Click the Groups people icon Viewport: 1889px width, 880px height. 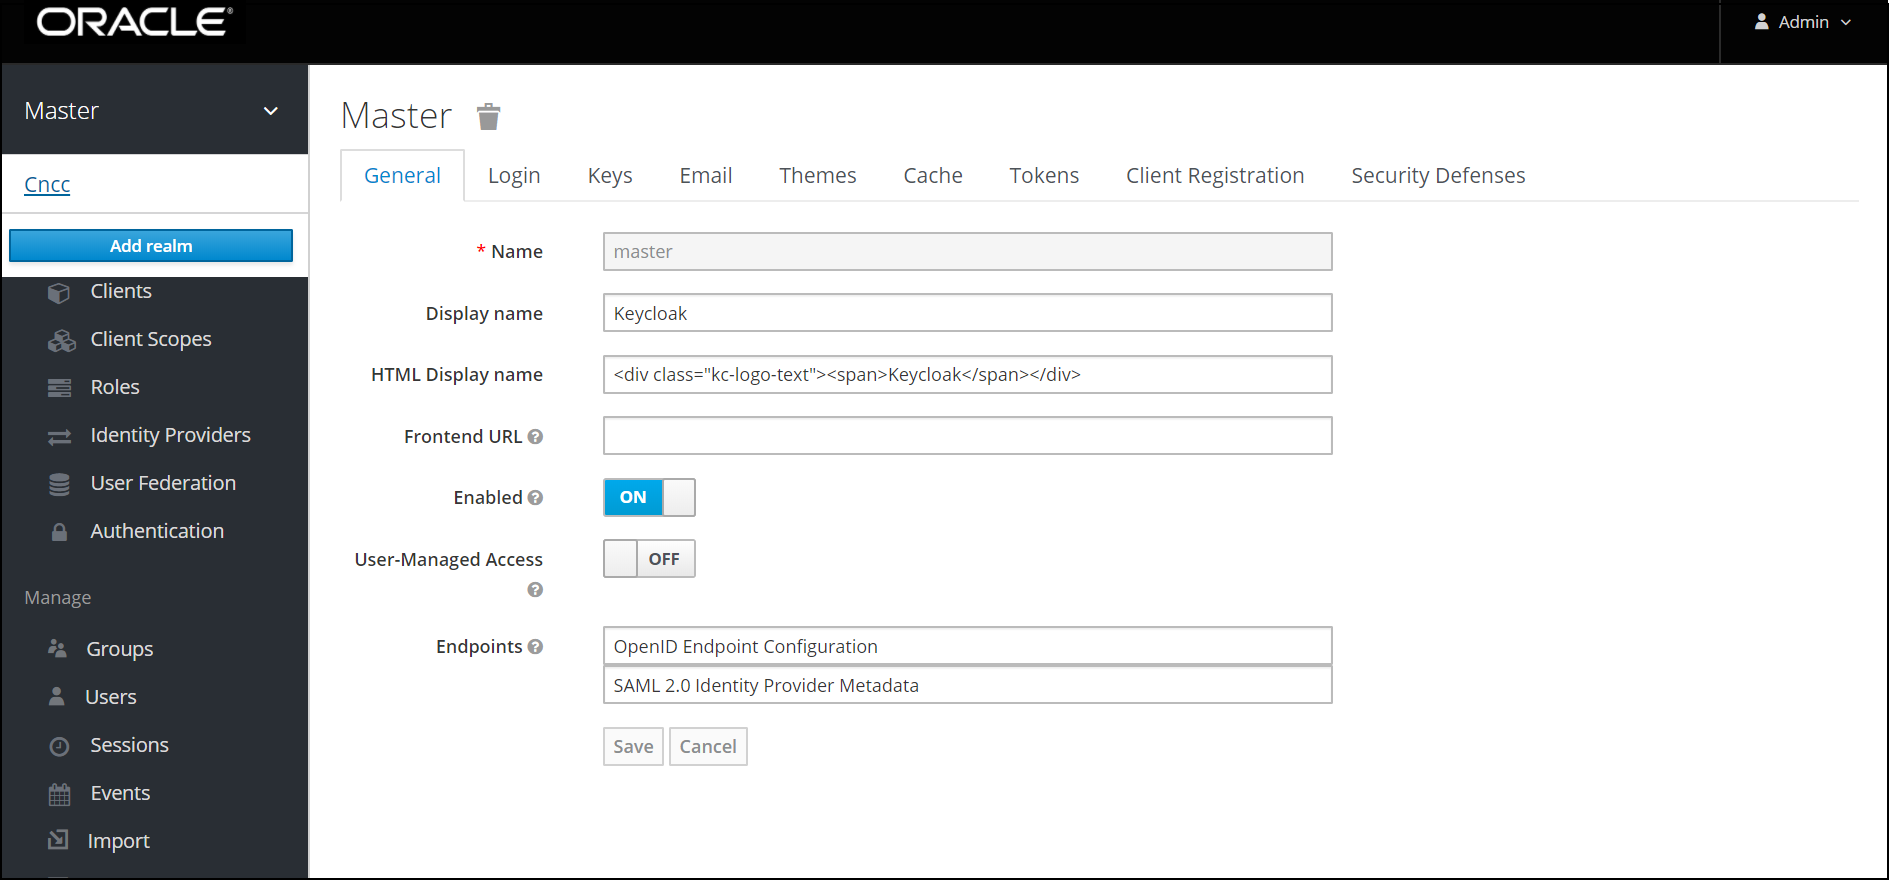[x=58, y=649]
